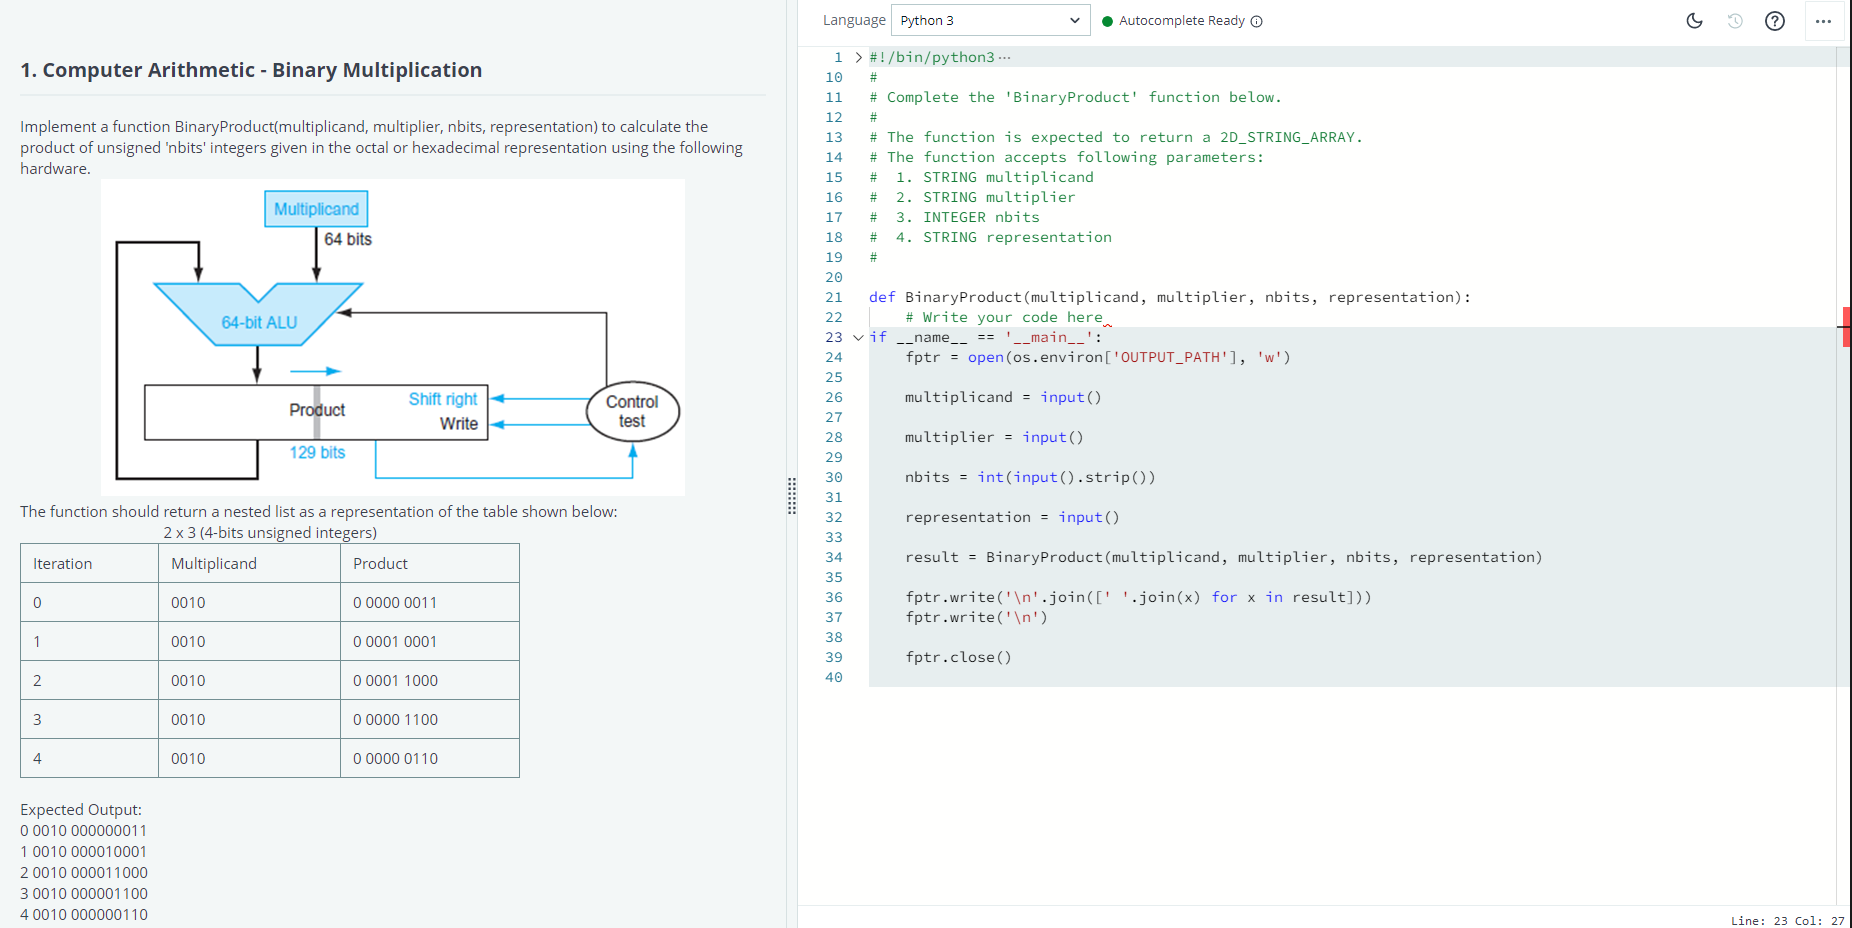Open the more options ellipsis menu
Image resolution: width=1852 pixels, height=928 pixels.
click(x=1823, y=21)
